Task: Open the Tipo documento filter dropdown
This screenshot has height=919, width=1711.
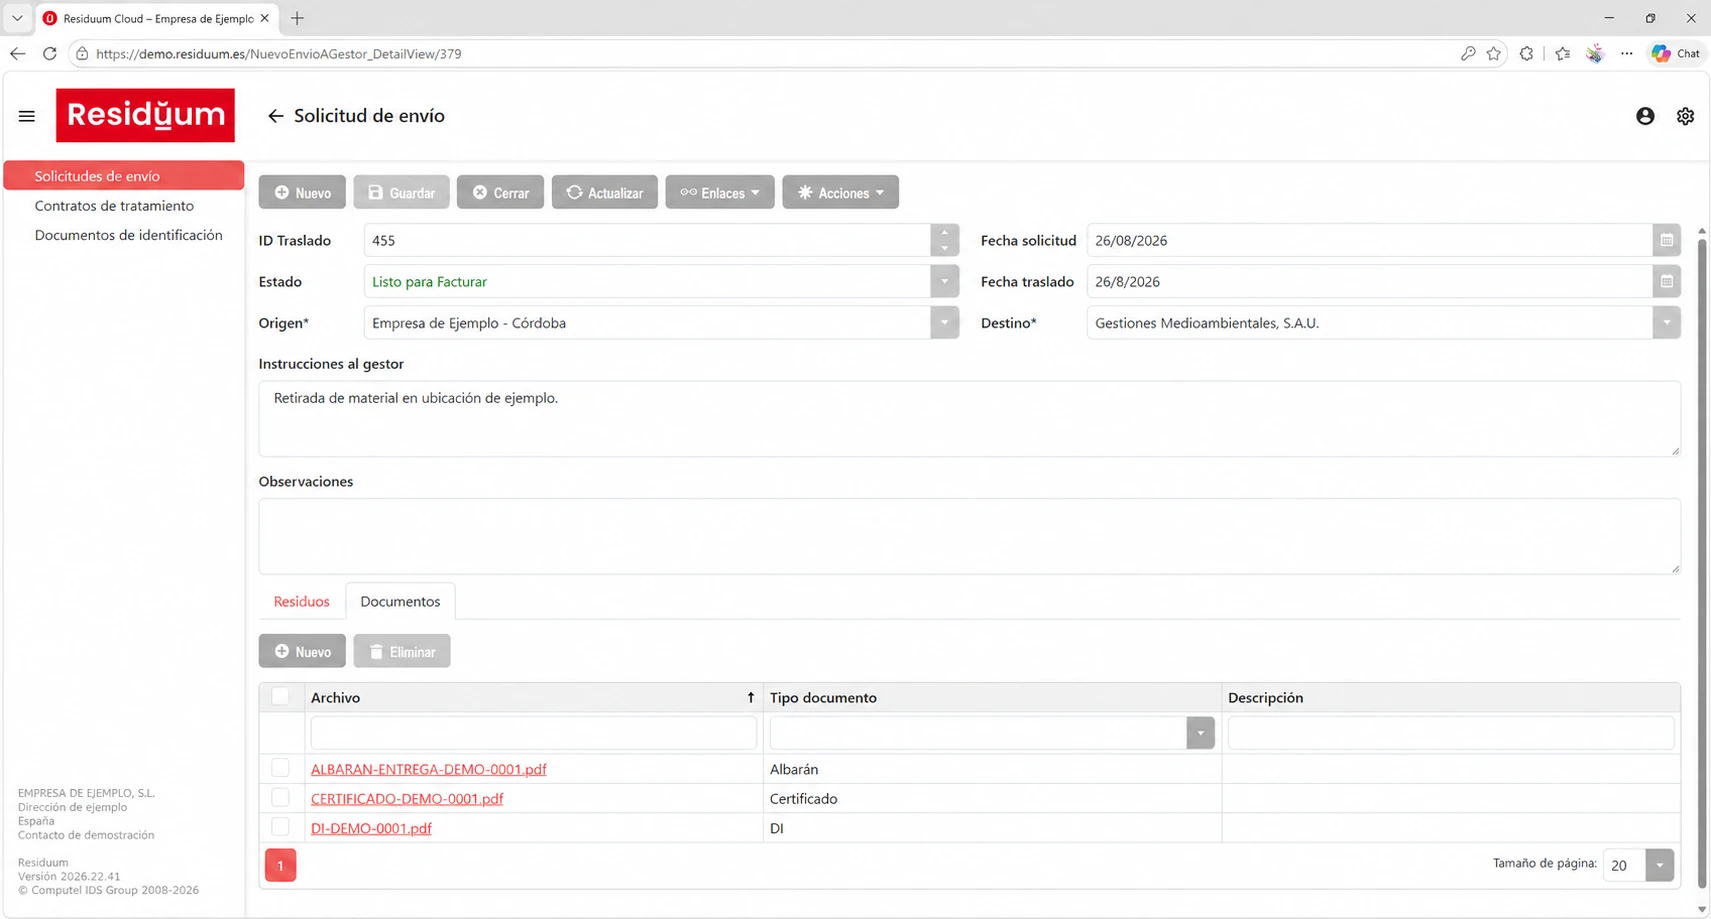Action: pos(1200,733)
